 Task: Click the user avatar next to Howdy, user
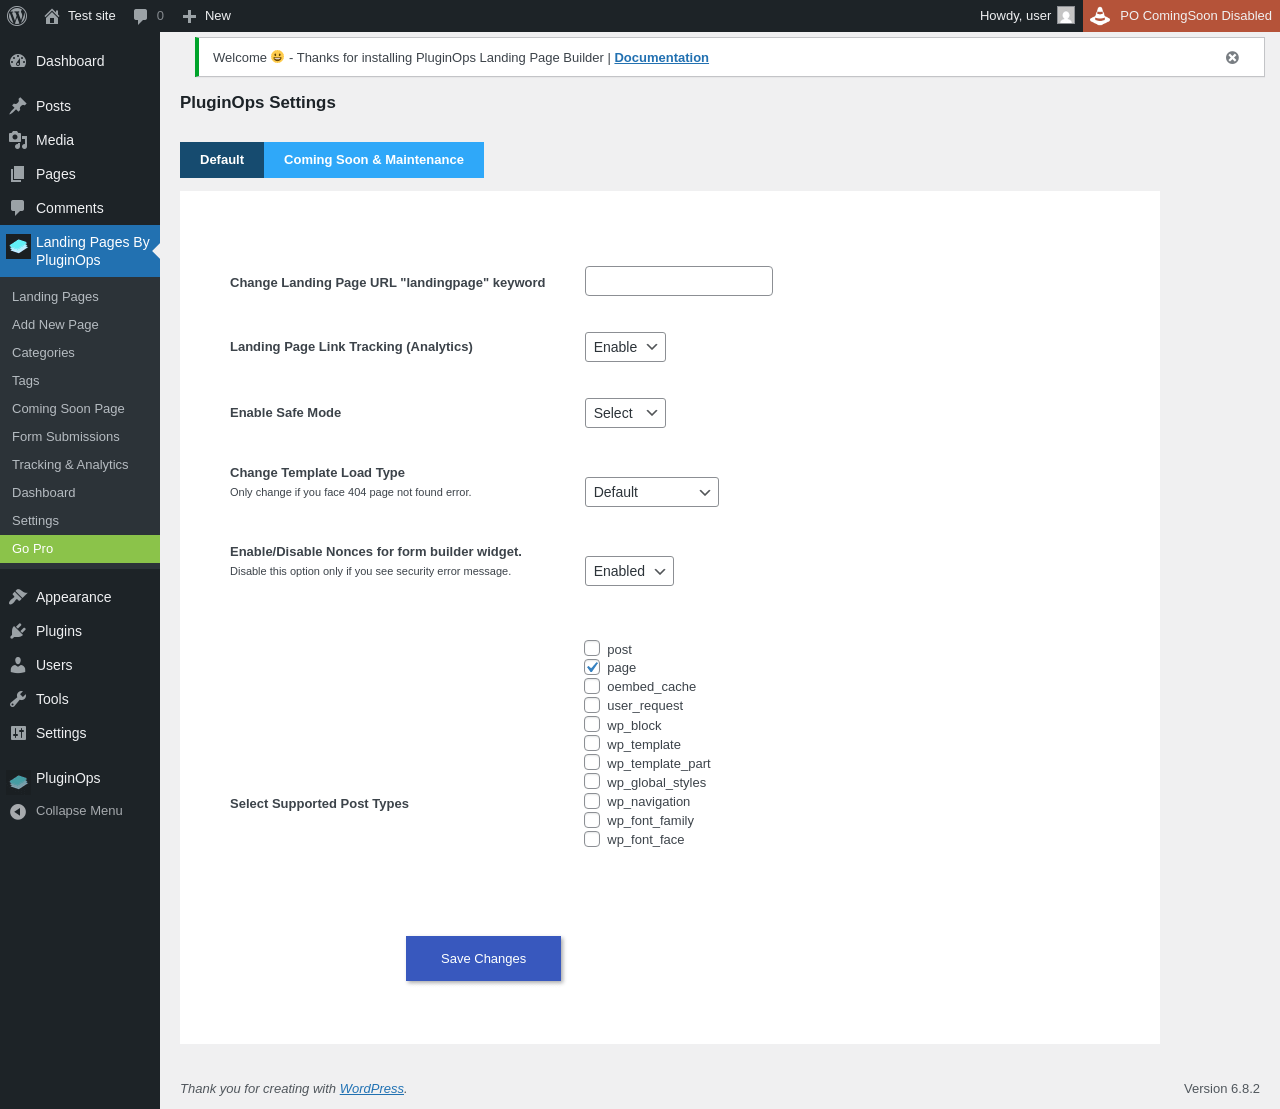1066,16
